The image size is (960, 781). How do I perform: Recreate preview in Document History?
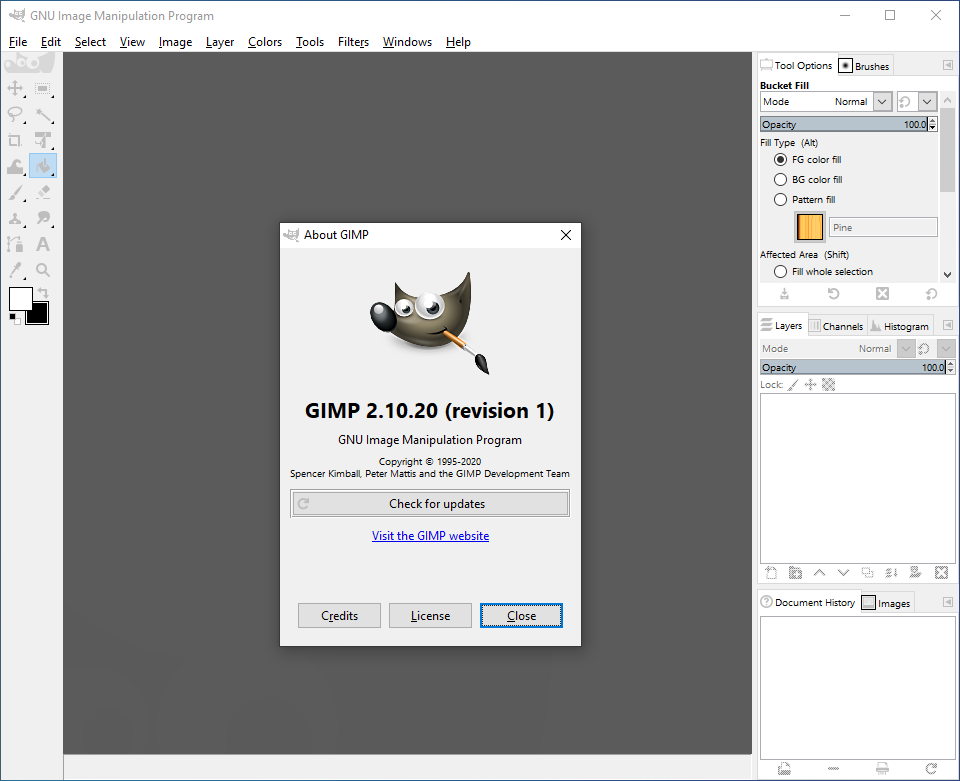pos(931,769)
